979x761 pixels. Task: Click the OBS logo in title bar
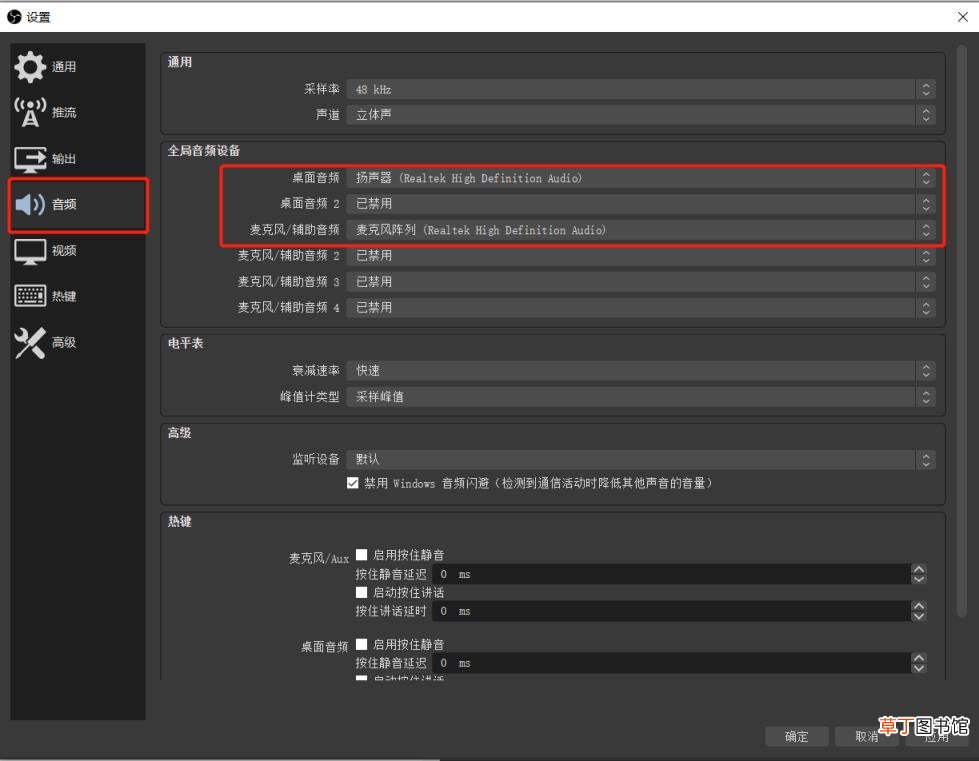click(x=14, y=17)
